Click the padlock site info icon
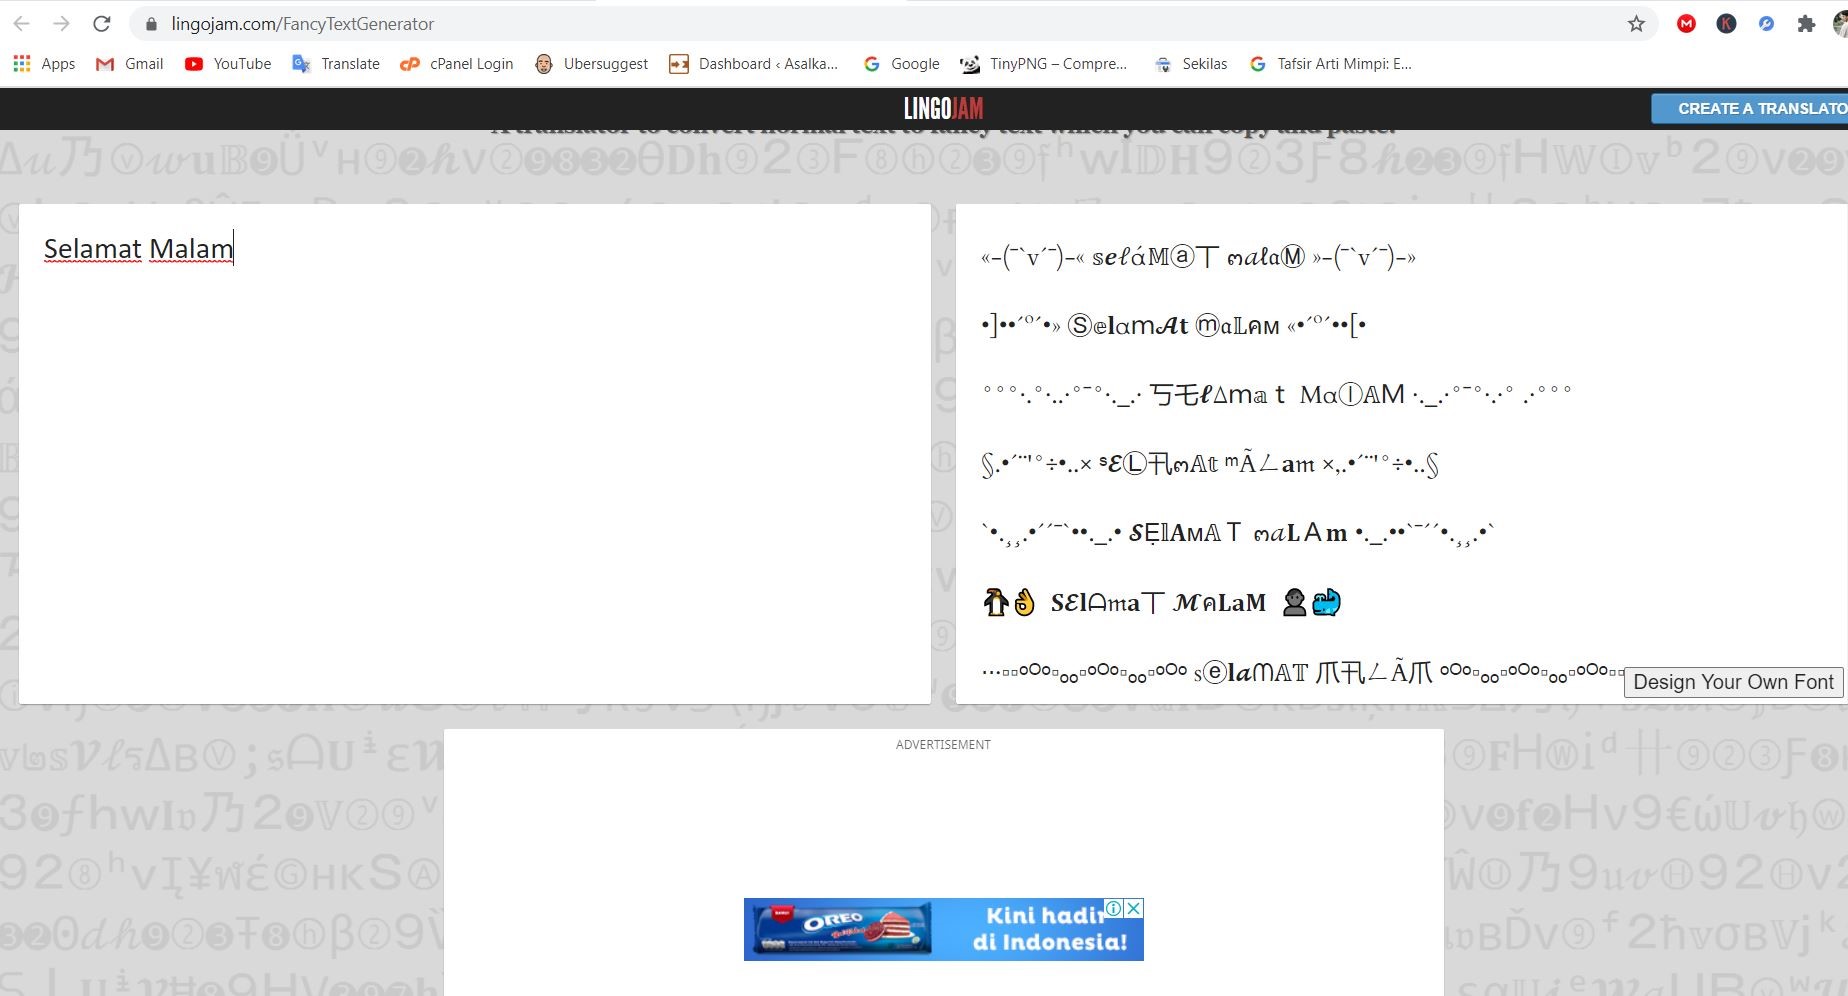Screen dimensions: 1848x996 [151, 24]
